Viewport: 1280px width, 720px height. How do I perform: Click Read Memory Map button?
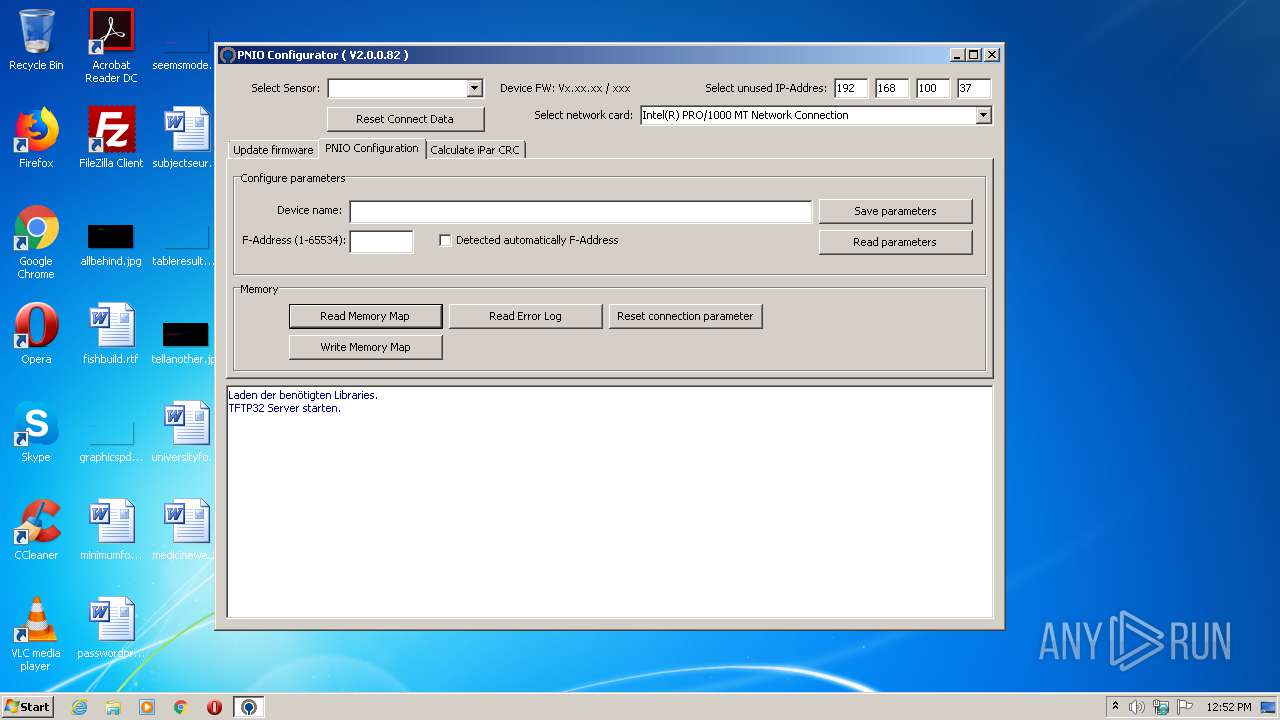pos(365,316)
